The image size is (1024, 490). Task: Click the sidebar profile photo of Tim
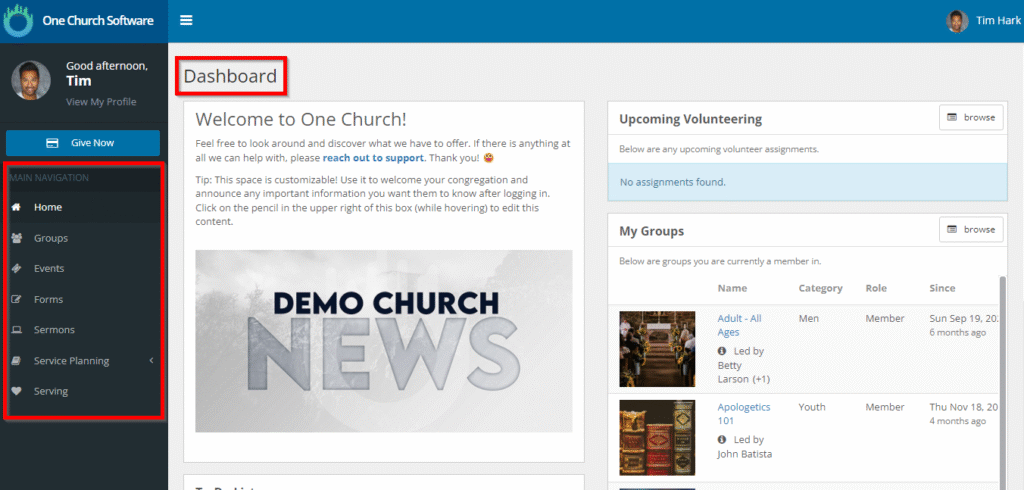[31, 80]
